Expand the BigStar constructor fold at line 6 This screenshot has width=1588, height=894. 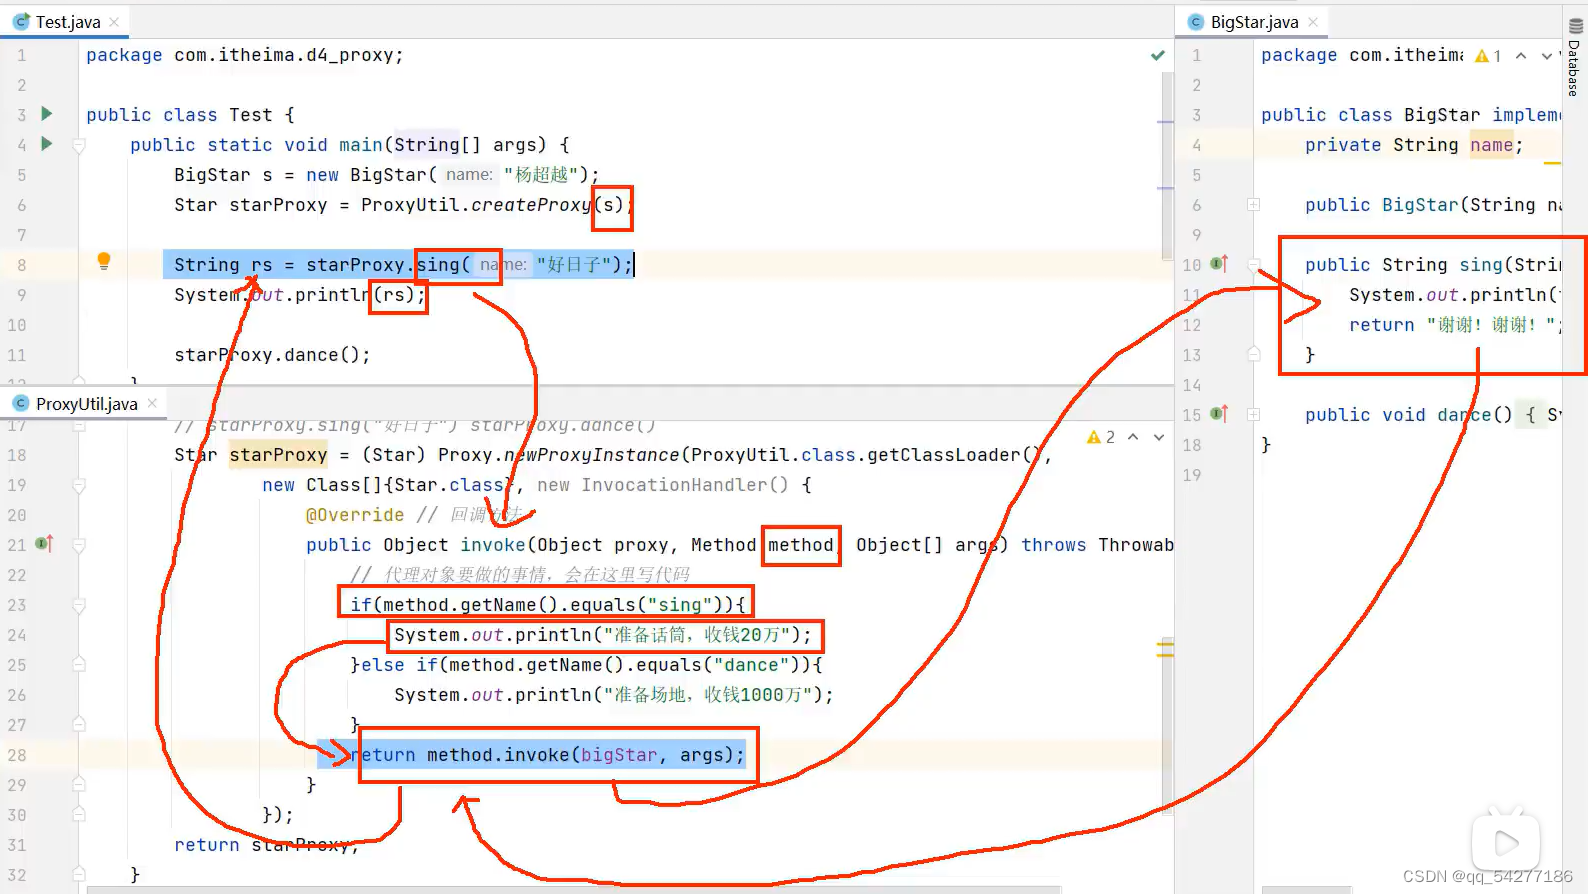coord(1254,205)
